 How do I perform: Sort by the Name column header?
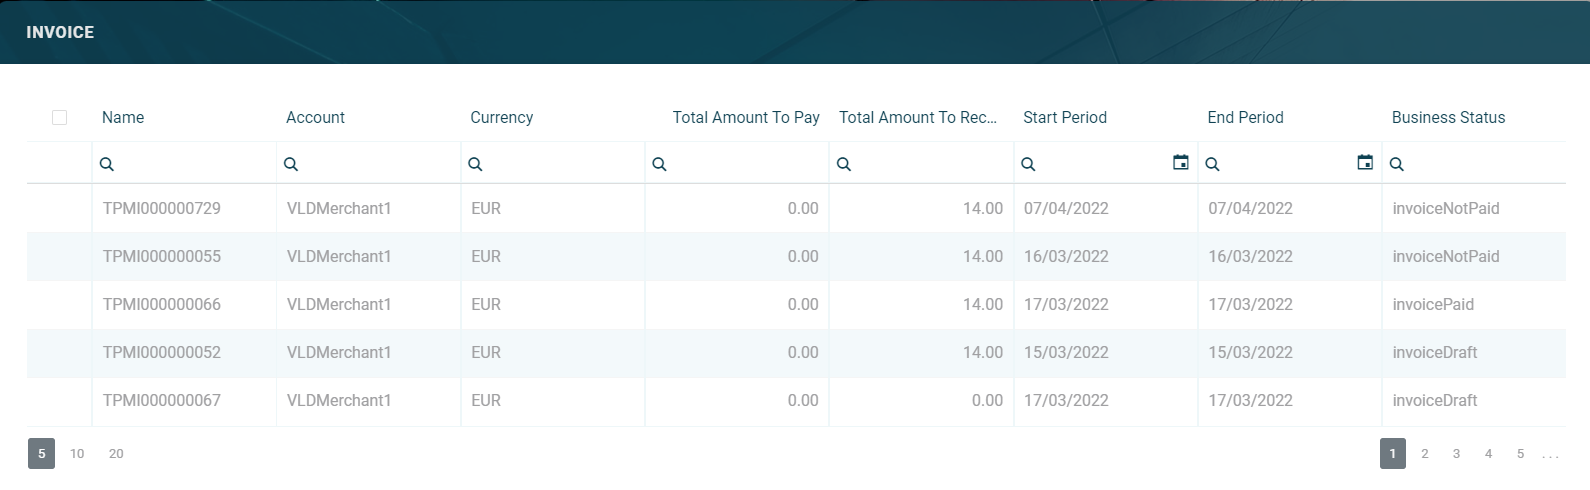pyautogui.click(x=123, y=118)
